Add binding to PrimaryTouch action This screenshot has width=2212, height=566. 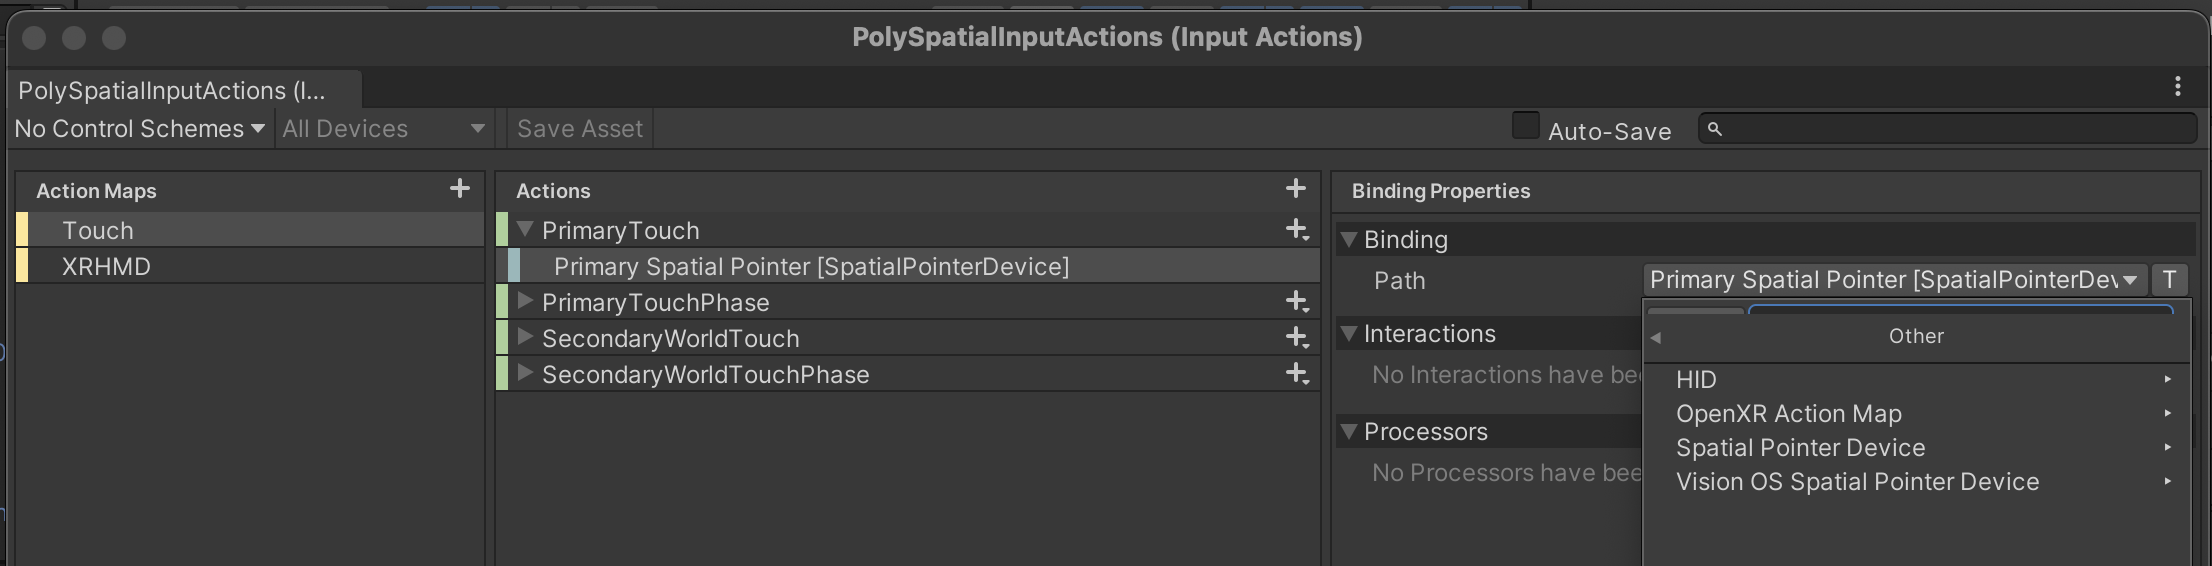pyautogui.click(x=1297, y=230)
